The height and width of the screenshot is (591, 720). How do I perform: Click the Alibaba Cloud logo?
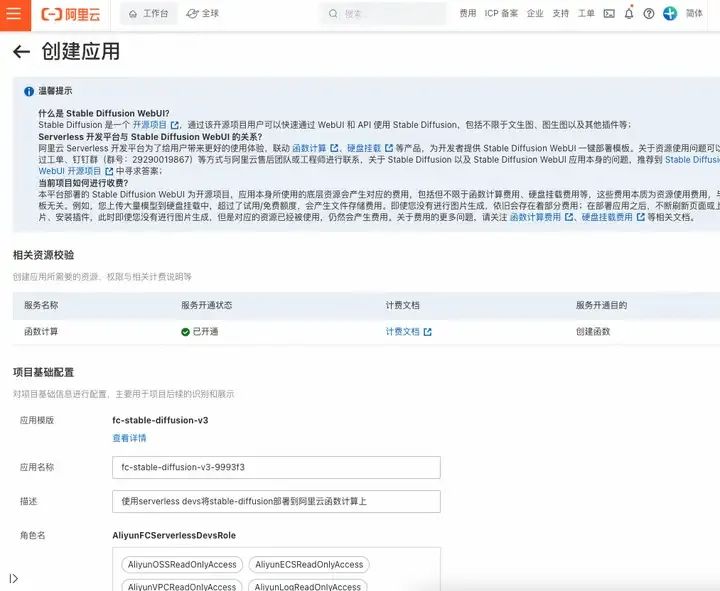click(x=71, y=14)
